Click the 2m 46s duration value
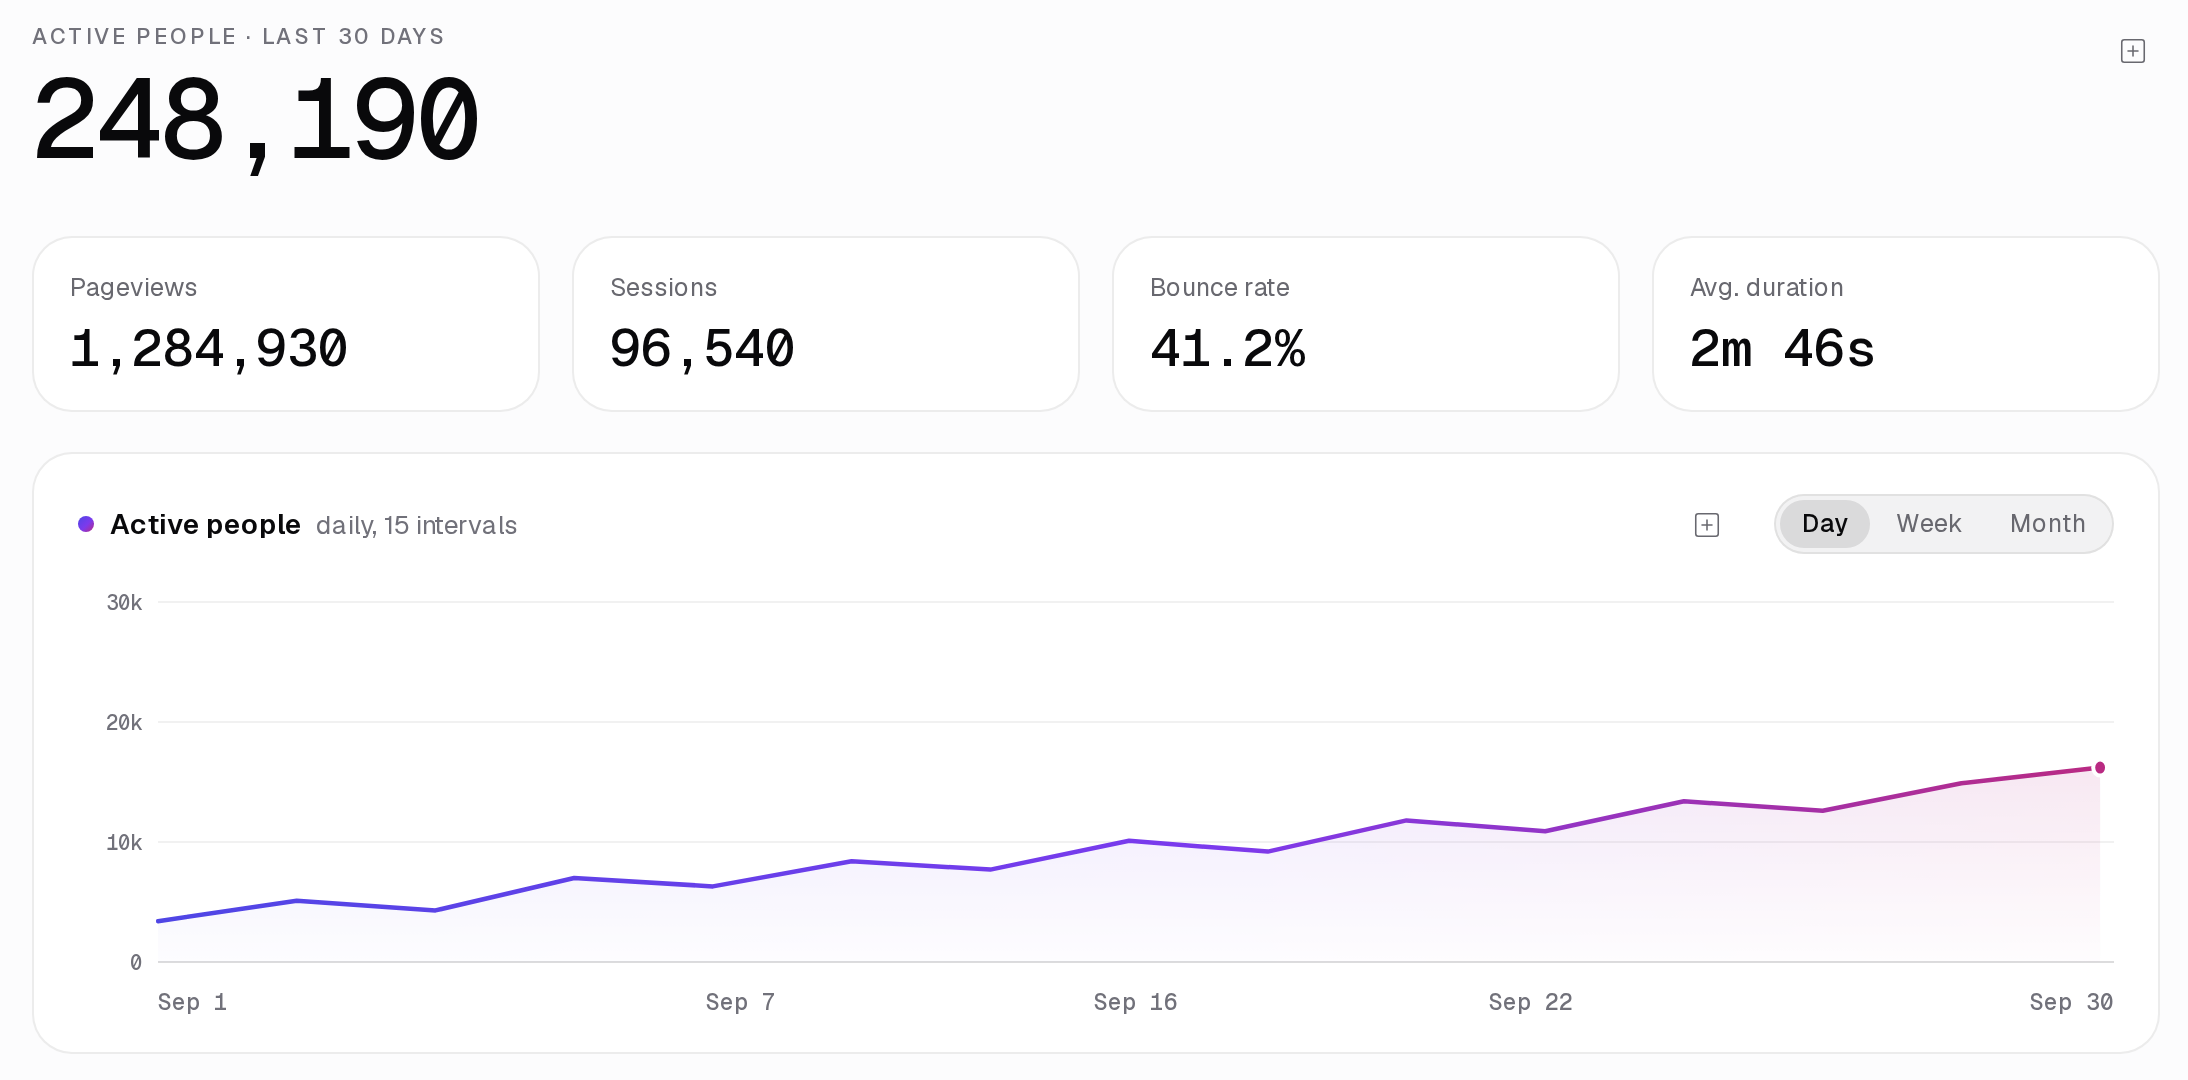Image resolution: width=2188 pixels, height=1080 pixels. 1782,350
